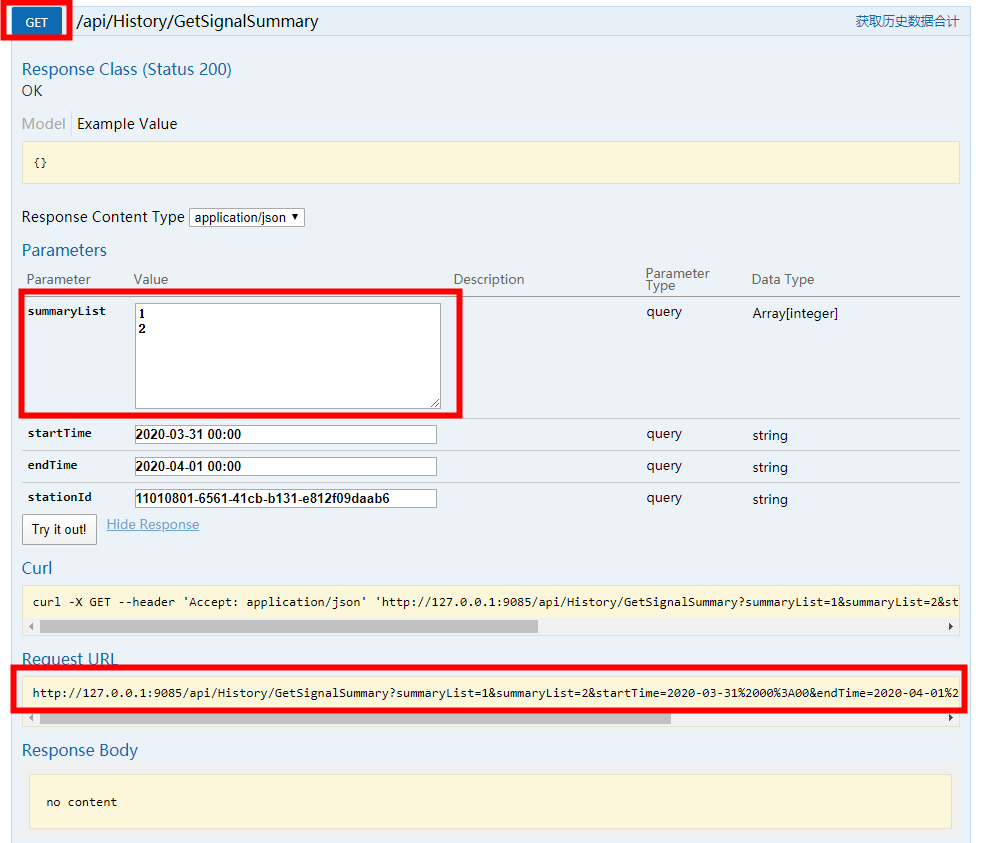Click the Hide Response link
Image resolution: width=981 pixels, height=843 pixels.
153,524
